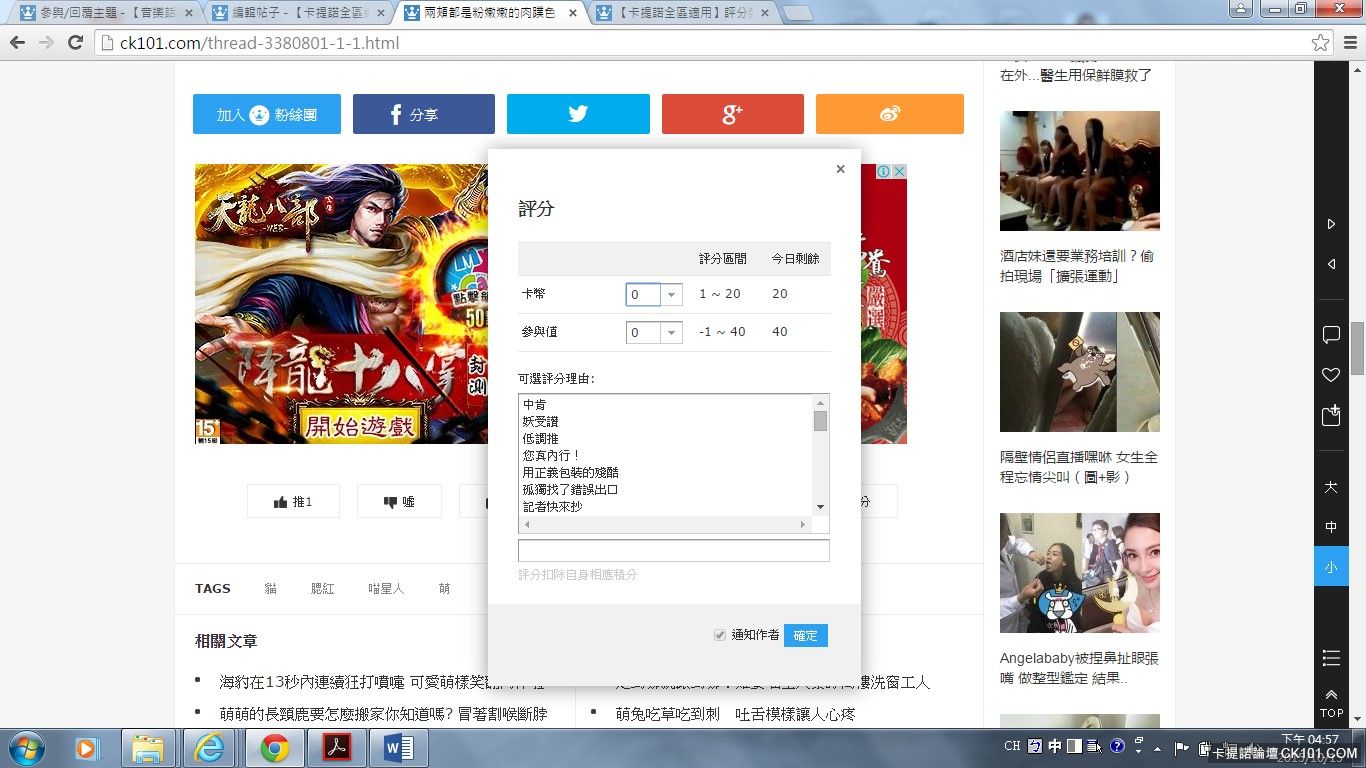Viewport: 1366px width, 768px height.
Task: Click the 卡幣 value input box
Action: click(643, 295)
